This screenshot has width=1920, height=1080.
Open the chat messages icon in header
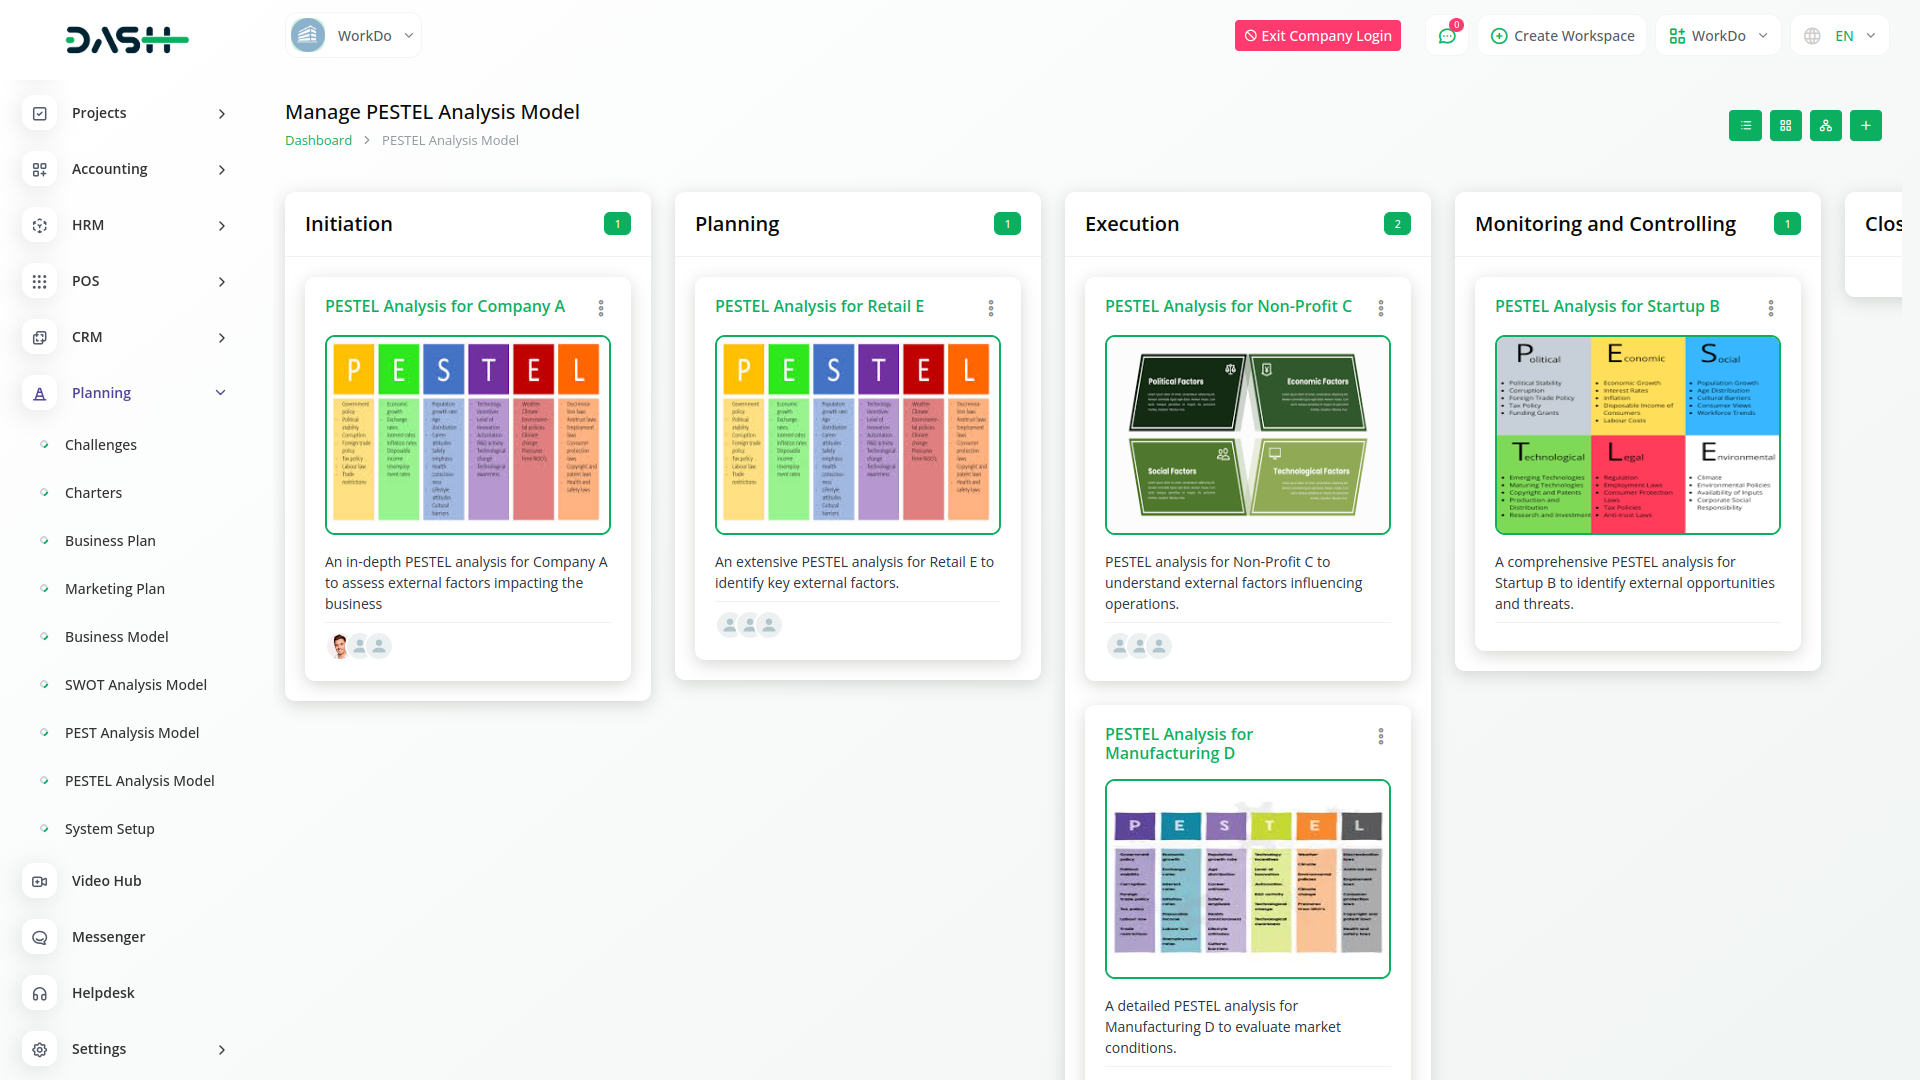click(1446, 36)
